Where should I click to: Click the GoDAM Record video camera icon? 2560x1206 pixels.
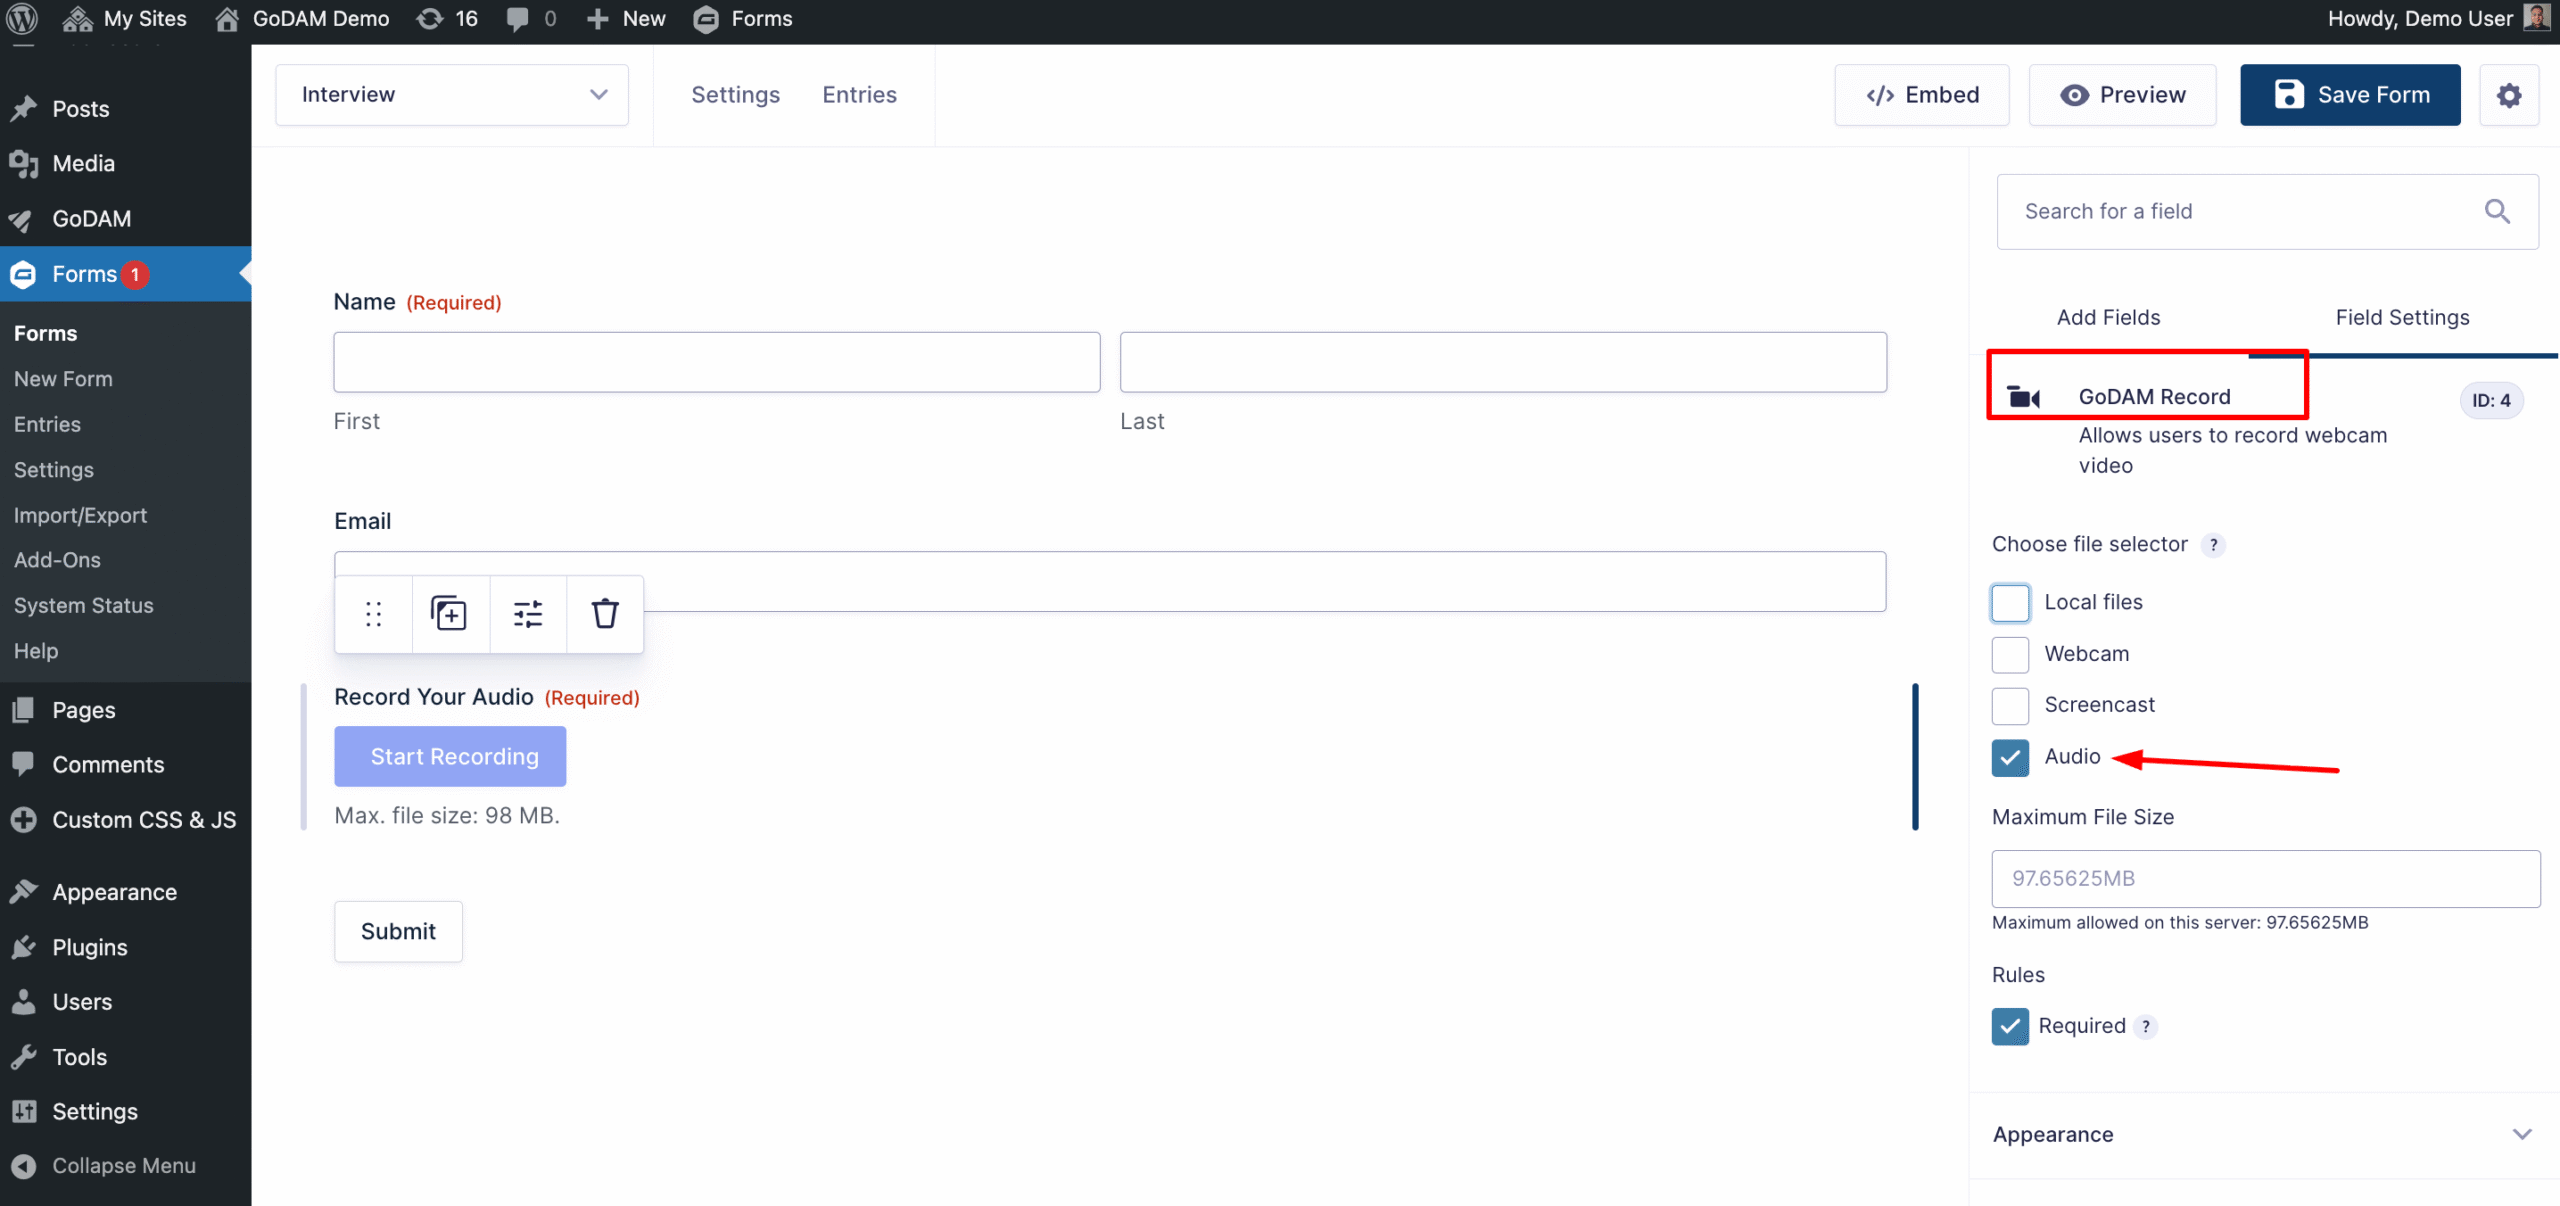pos(2023,396)
